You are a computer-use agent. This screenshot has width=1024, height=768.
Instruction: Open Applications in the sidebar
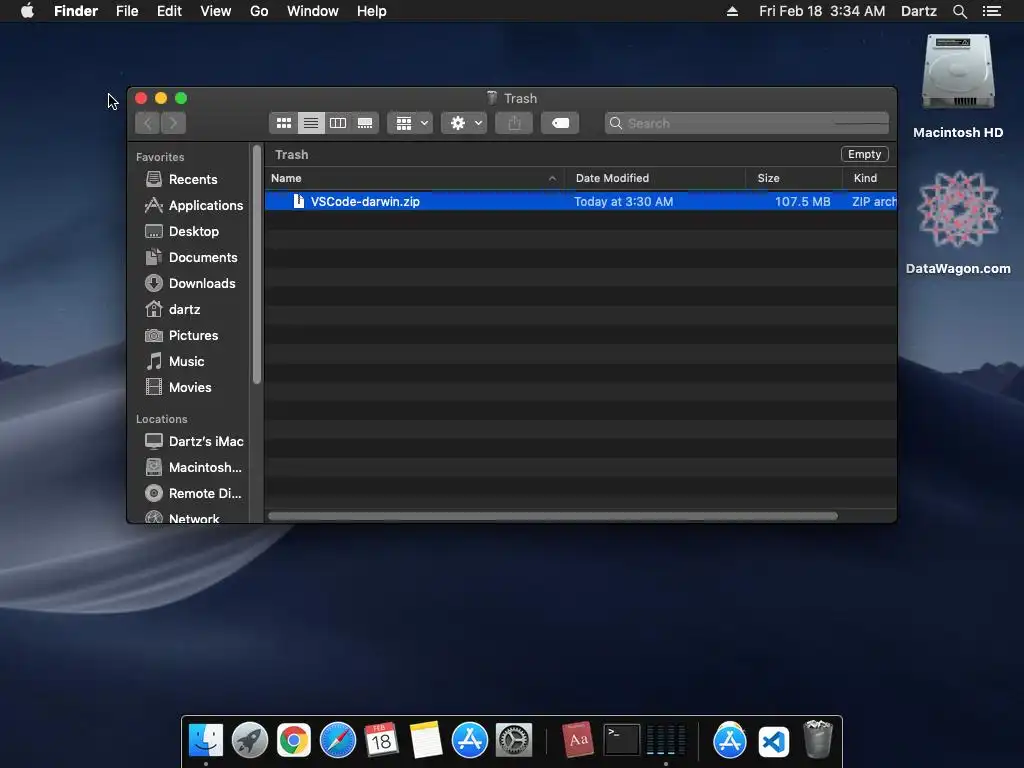[205, 205]
